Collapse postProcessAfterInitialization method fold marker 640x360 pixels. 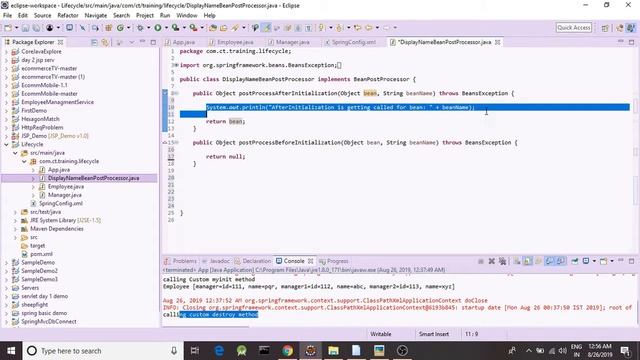[x=176, y=93]
